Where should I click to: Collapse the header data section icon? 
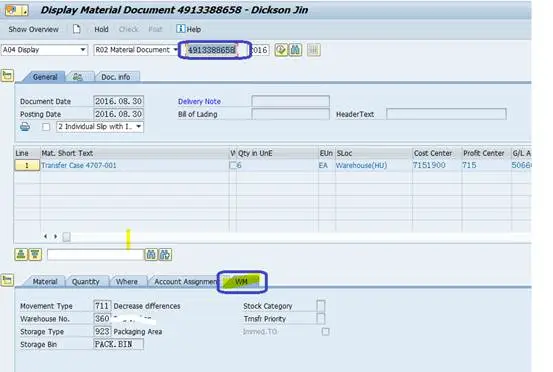(7, 75)
